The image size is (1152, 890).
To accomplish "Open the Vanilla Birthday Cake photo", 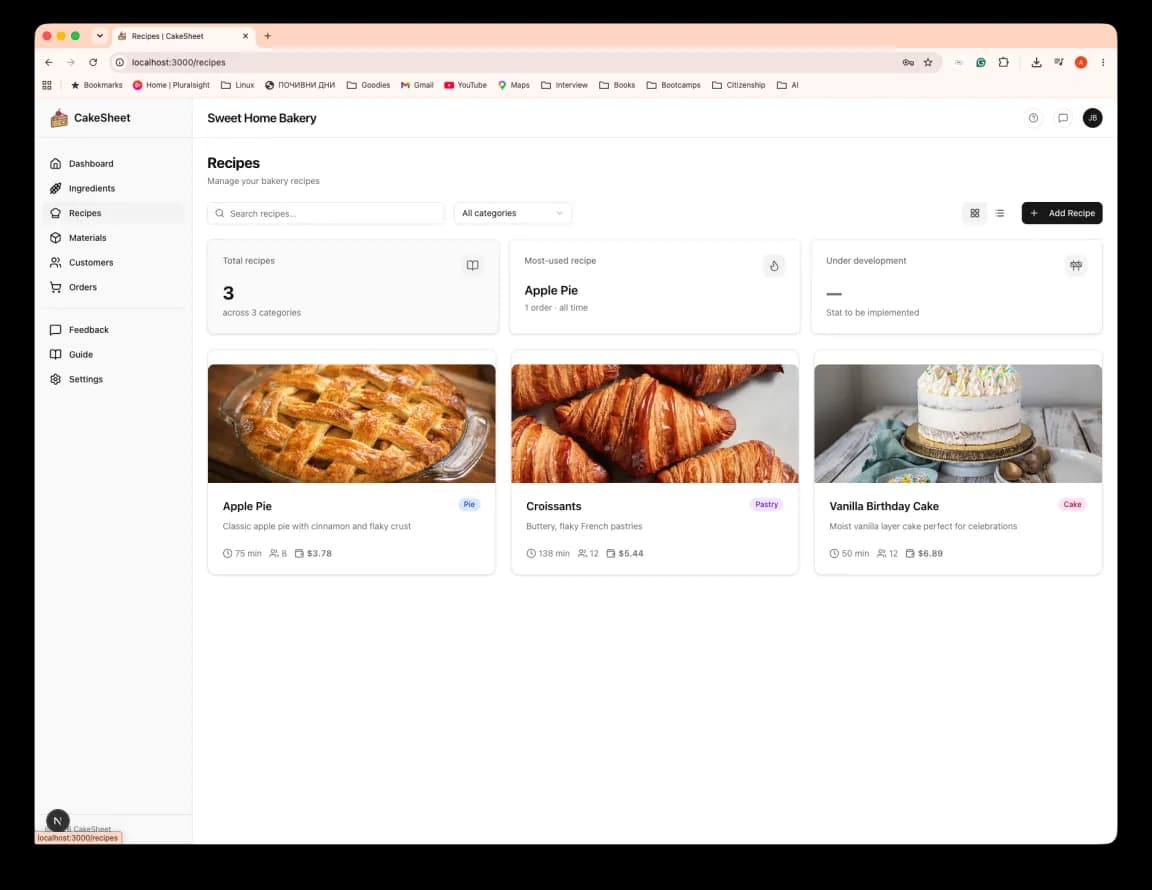I will tap(958, 423).
